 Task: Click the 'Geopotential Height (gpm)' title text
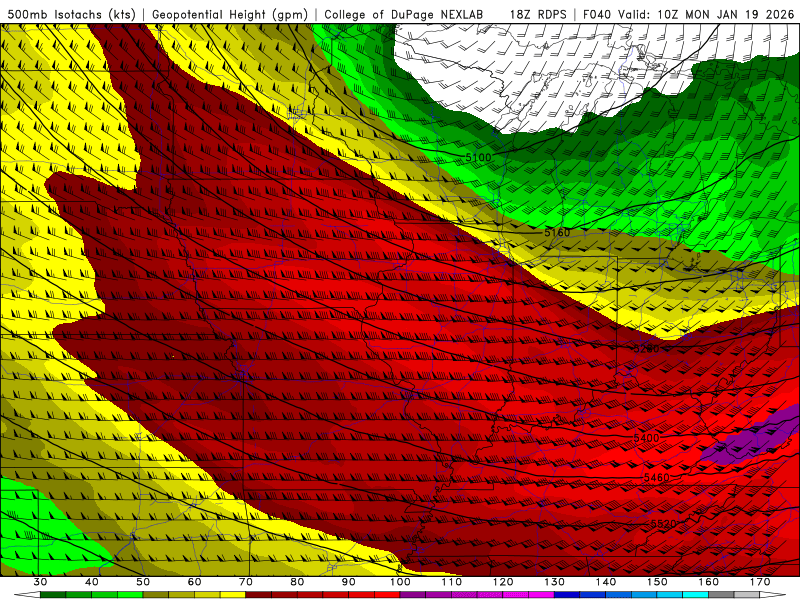230,14
